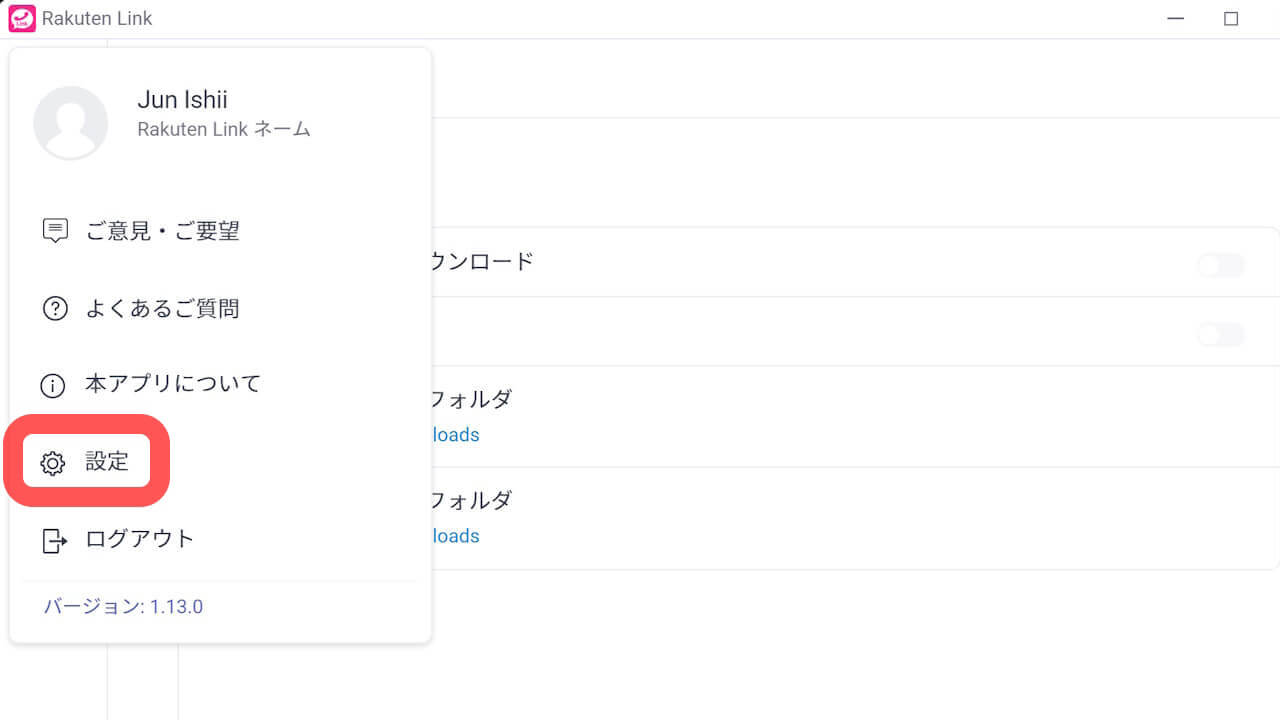This screenshot has width=1280, height=720.
Task: Open the バージョン: 1.13.0 link
Action: pyautogui.click(x=122, y=606)
